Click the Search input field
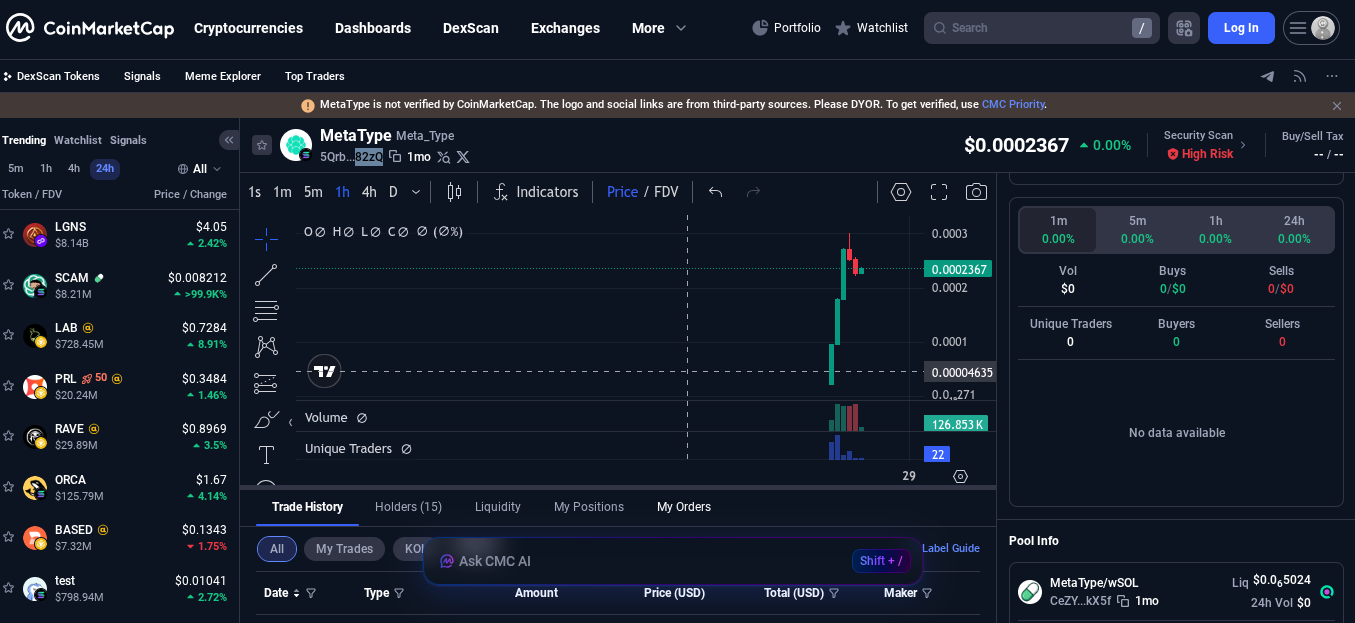Image resolution: width=1355 pixels, height=623 pixels. pos(1030,28)
